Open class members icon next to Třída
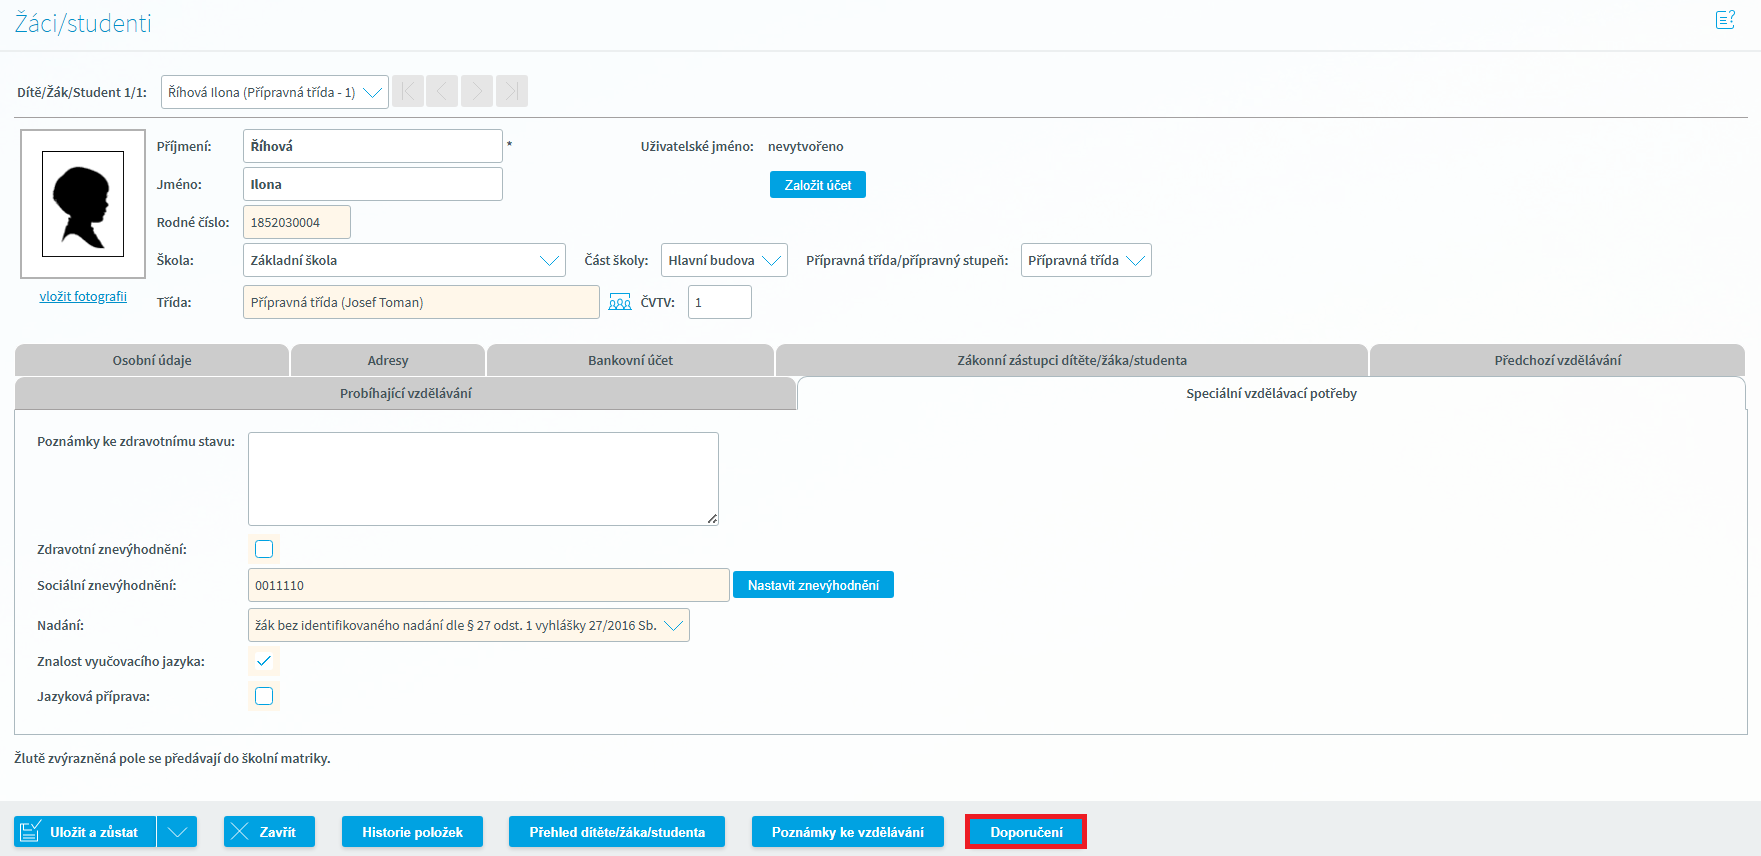This screenshot has width=1761, height=856. click(x=620, y=302)
